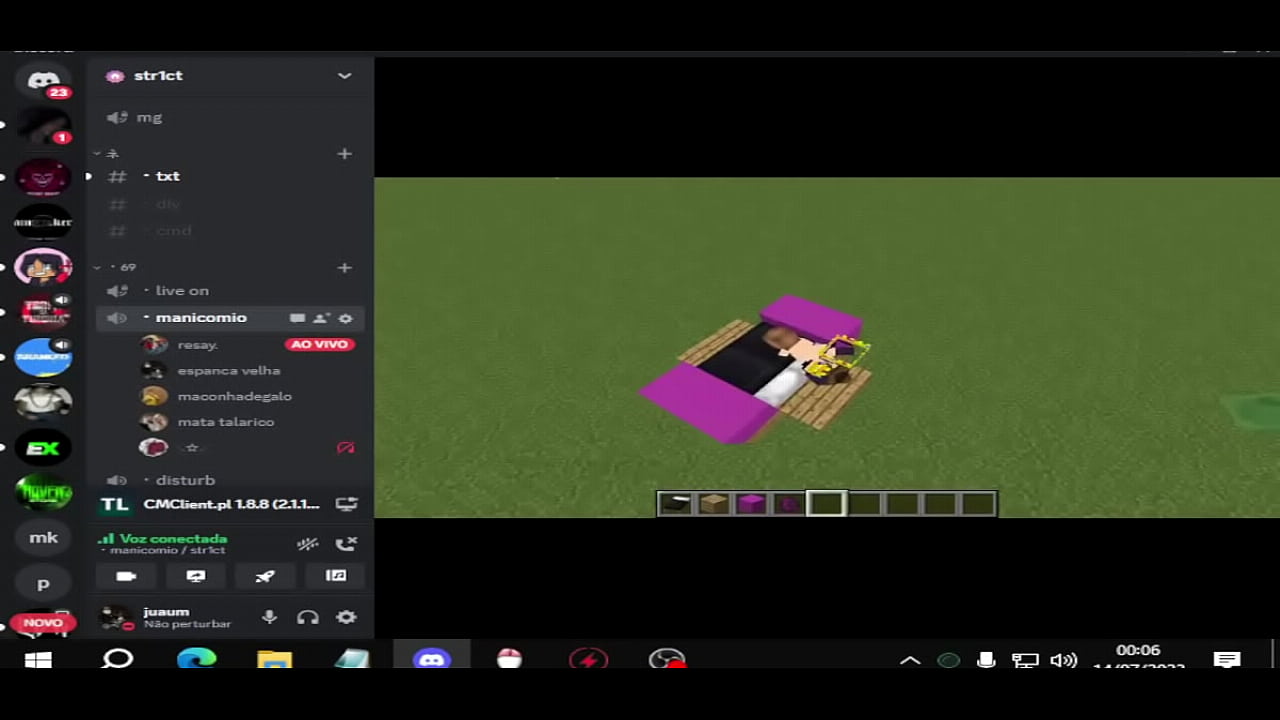1280x720 pixels.
Task: Open the txt text channel
Action: [x=167, y=176]
